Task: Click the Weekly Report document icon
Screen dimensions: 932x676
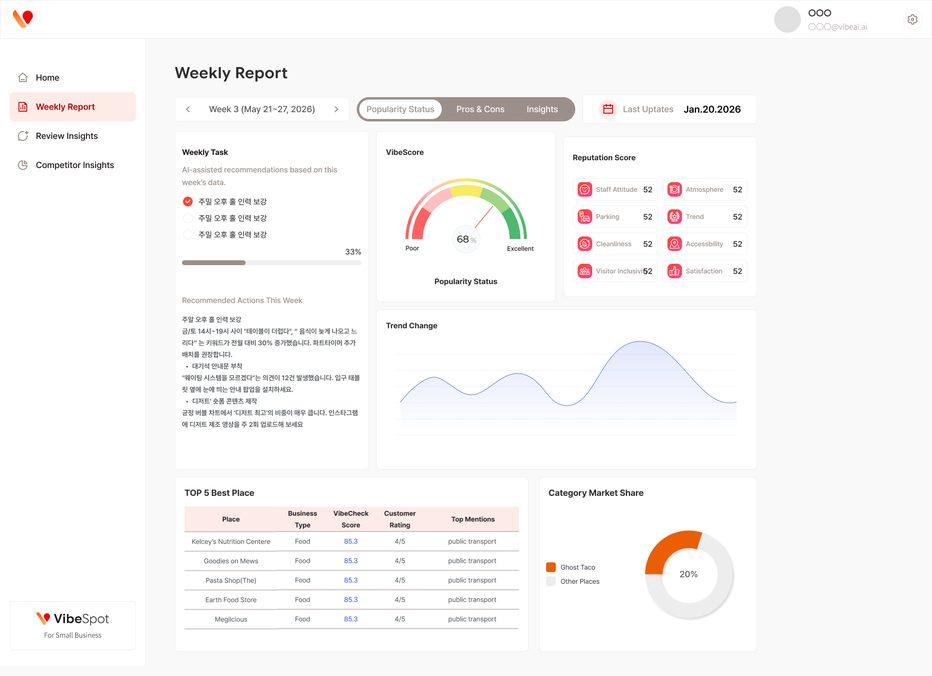Action: 23,106
